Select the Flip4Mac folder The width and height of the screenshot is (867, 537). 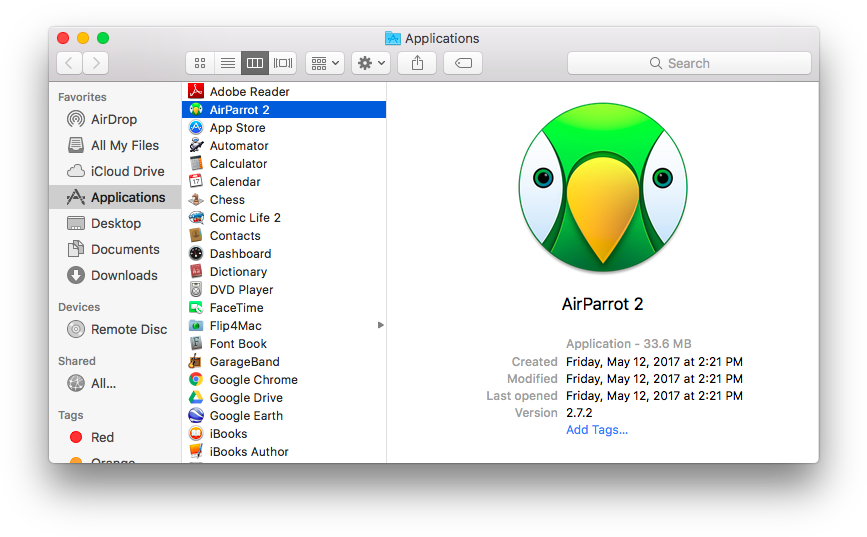(x=284, y=326)
